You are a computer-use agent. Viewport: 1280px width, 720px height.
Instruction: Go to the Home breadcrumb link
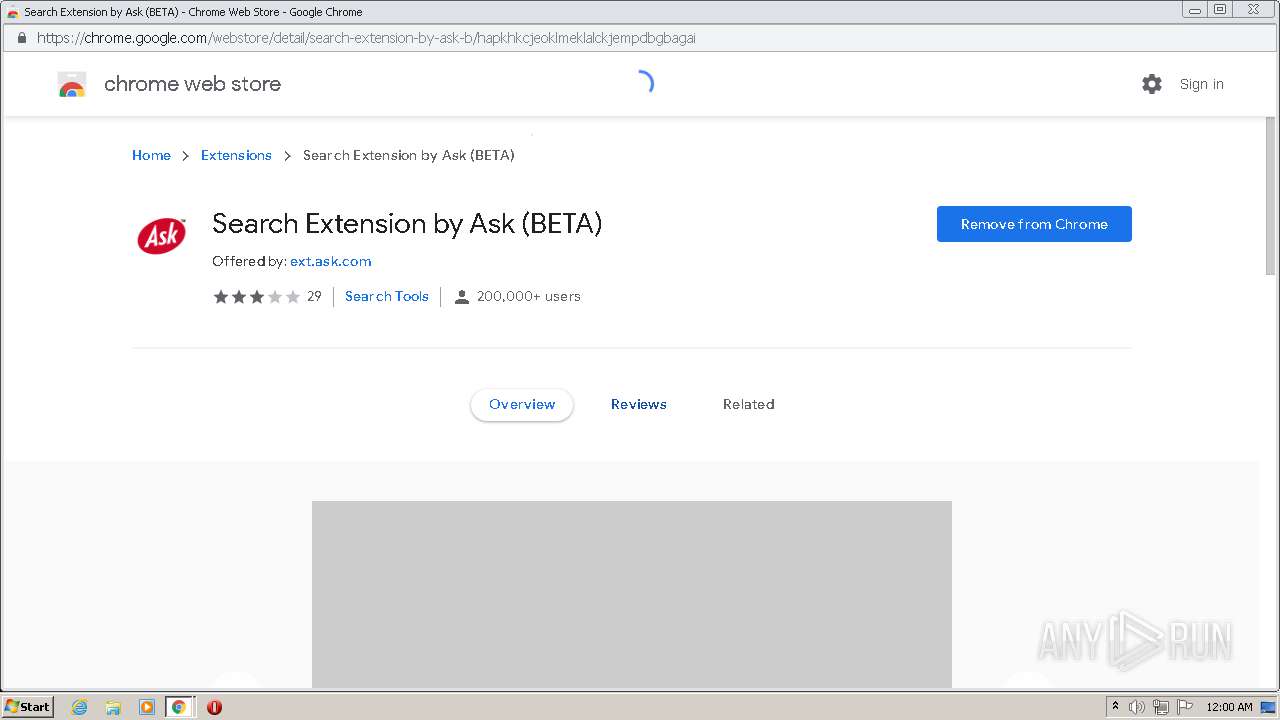(151, 155)
